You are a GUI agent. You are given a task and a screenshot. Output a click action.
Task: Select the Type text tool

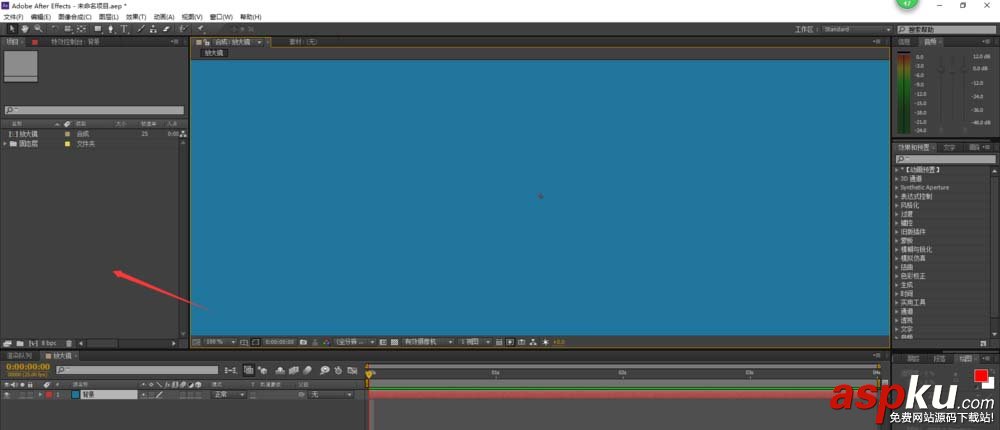click(x=124, y=29)
